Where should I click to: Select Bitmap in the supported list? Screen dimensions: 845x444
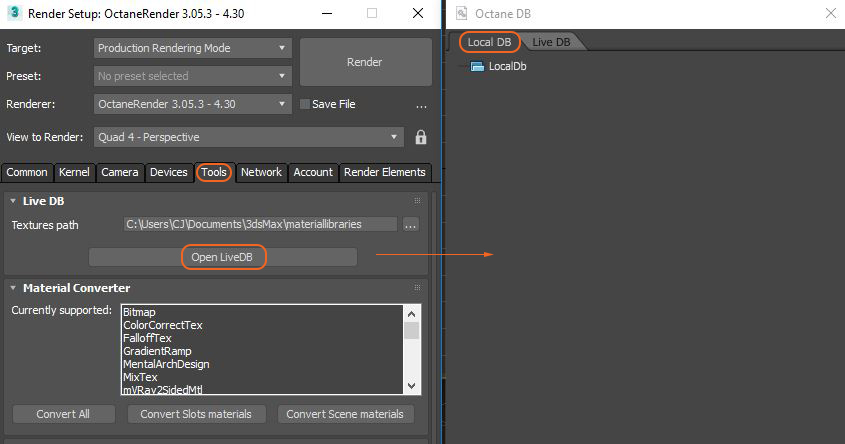(x=139, y=312)
